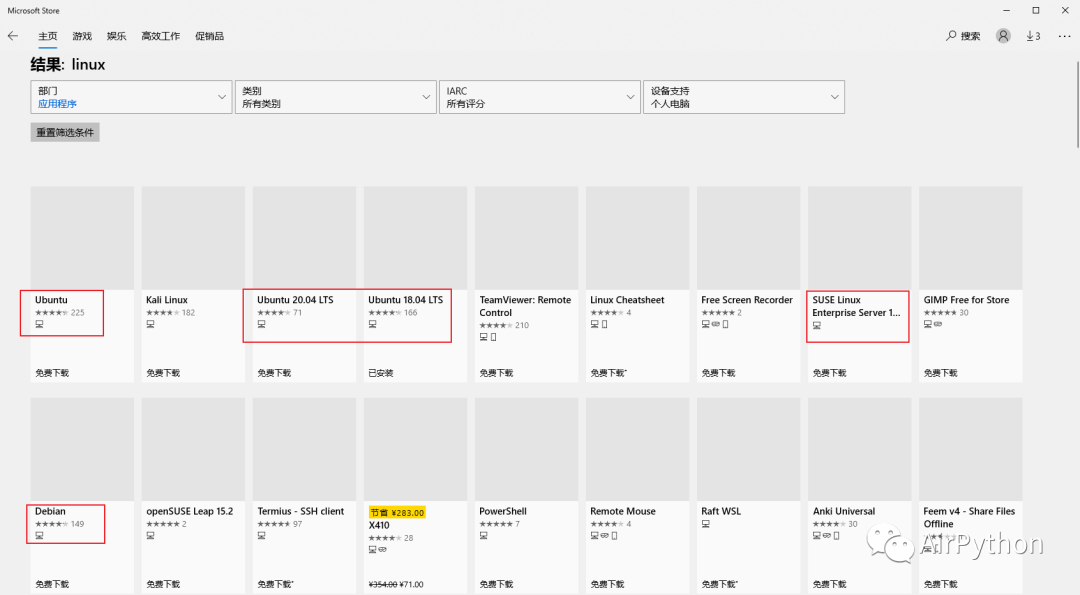Click Remote Mouse mobile device icon

tap(614, 535)
